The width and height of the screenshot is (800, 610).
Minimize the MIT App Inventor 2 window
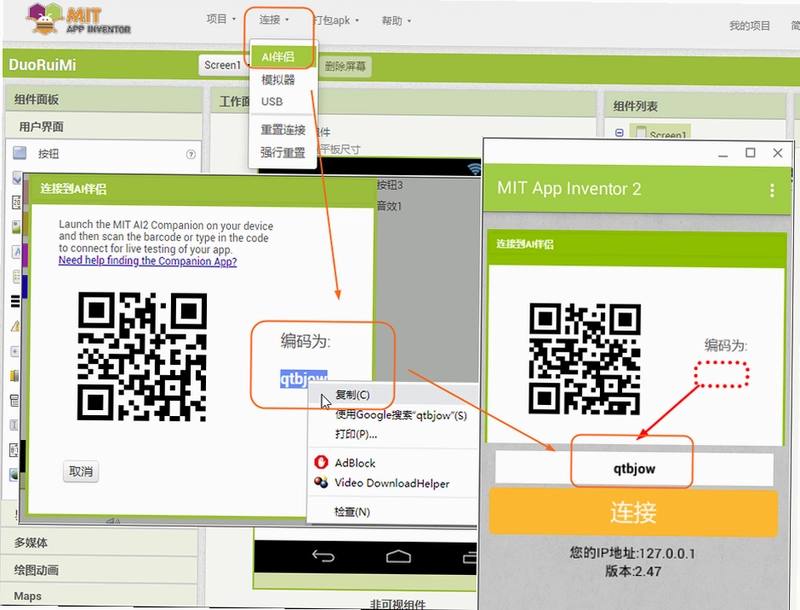coord(723,154)
